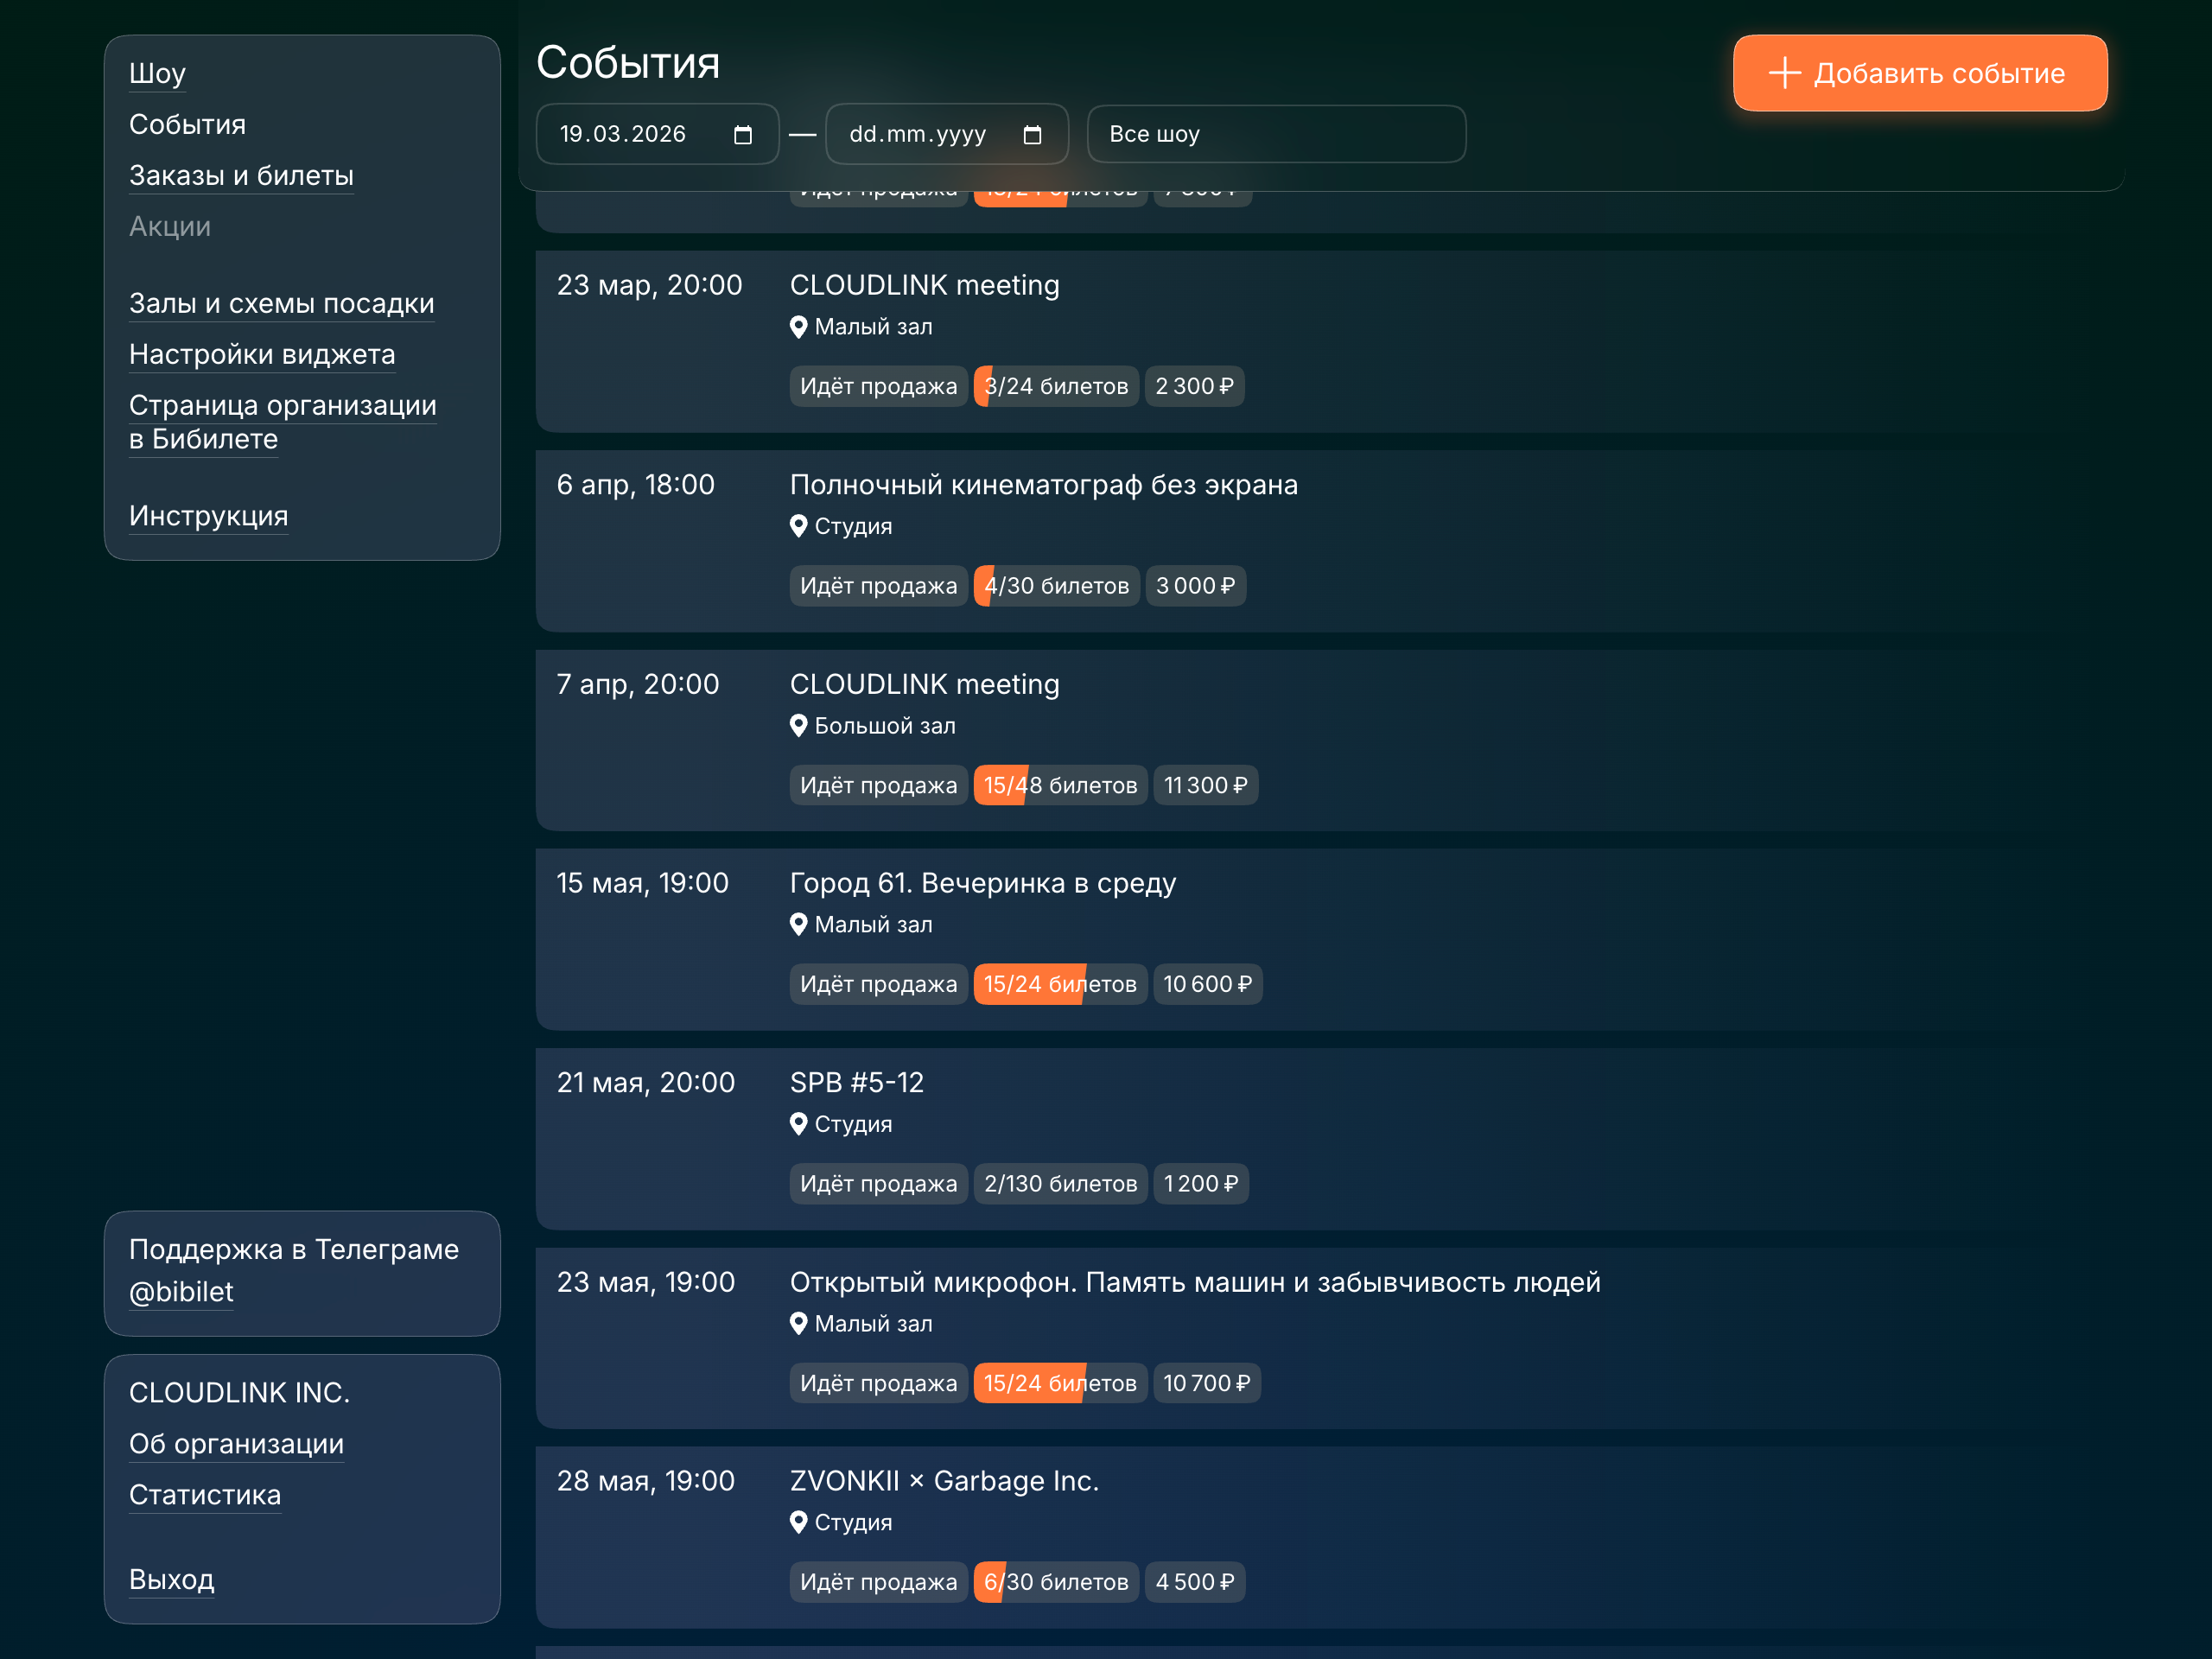The width and height of the screenshot is (2212, 1659).
Task: Open the end date calendar picker icon
Action: (x=1032, y=135)
